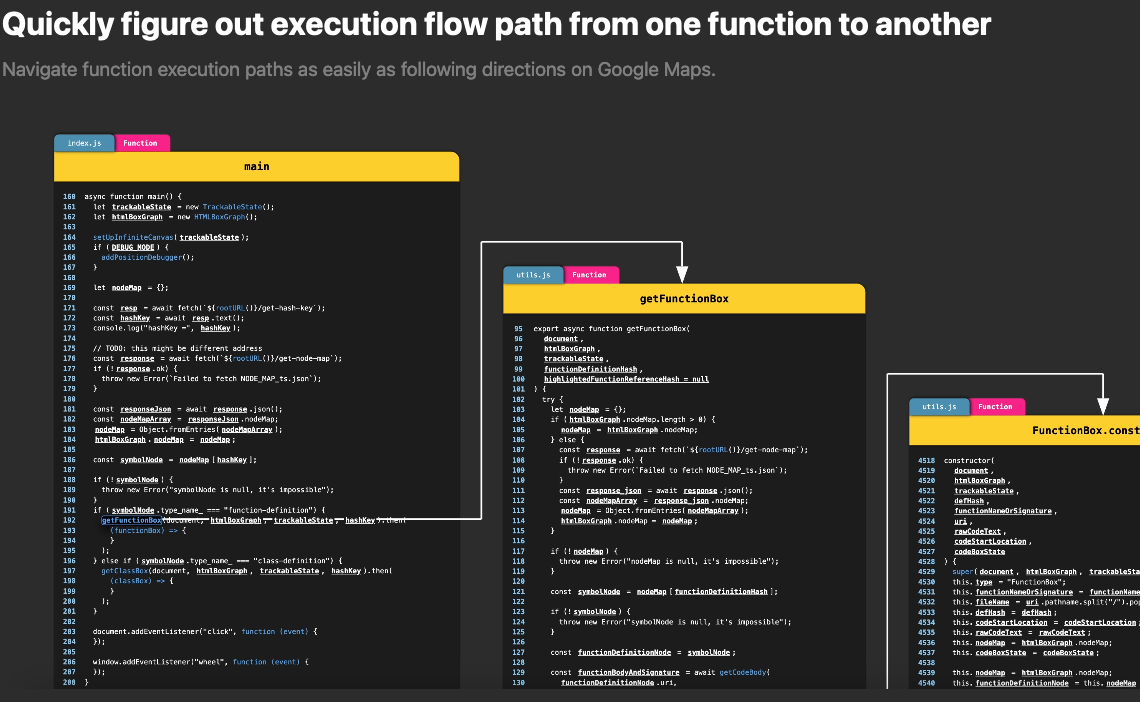Click responseJson declaration on line 181
The height and width of the screenshot is (702, 1140).
(x=145, y=410)
